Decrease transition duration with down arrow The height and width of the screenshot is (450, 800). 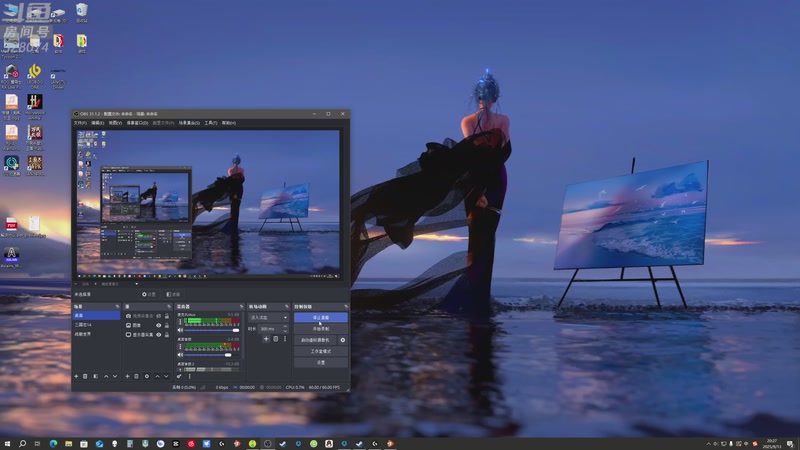[285, 331]
